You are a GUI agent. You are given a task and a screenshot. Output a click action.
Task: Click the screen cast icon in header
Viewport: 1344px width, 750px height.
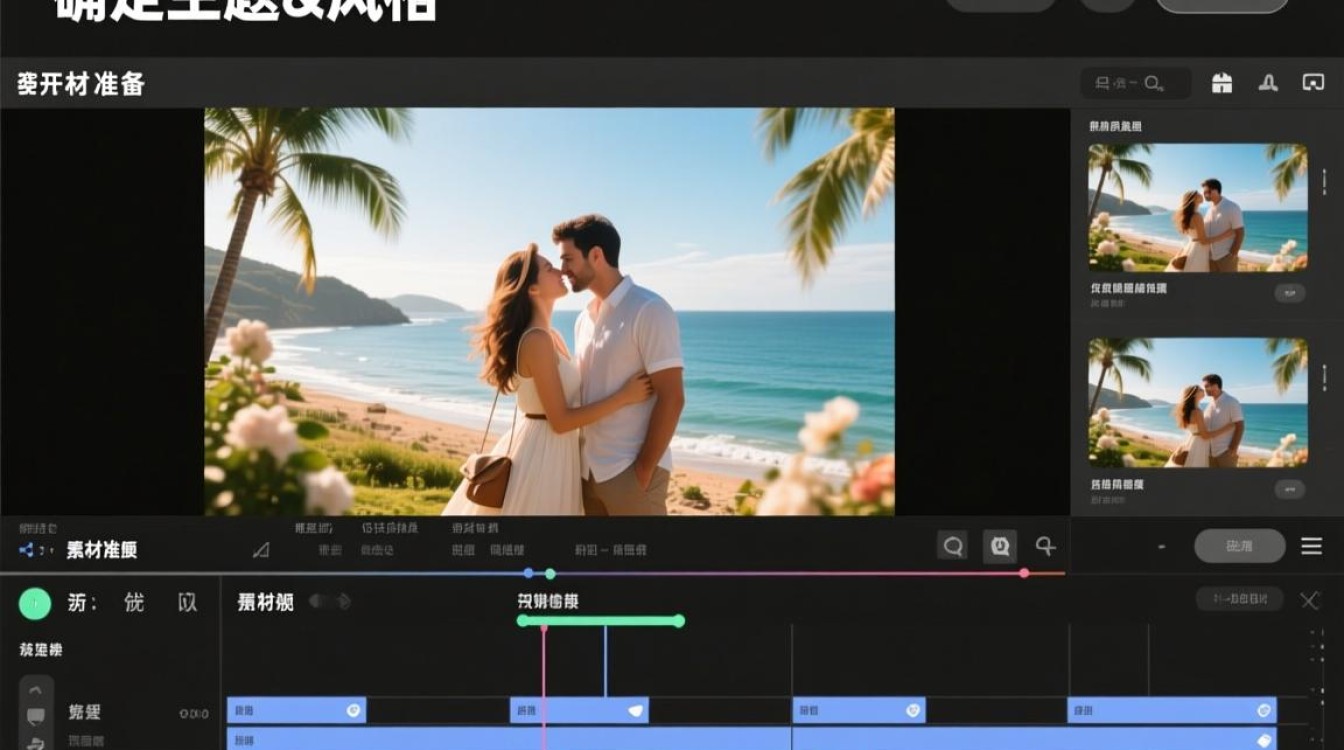tap(1313, 83)
